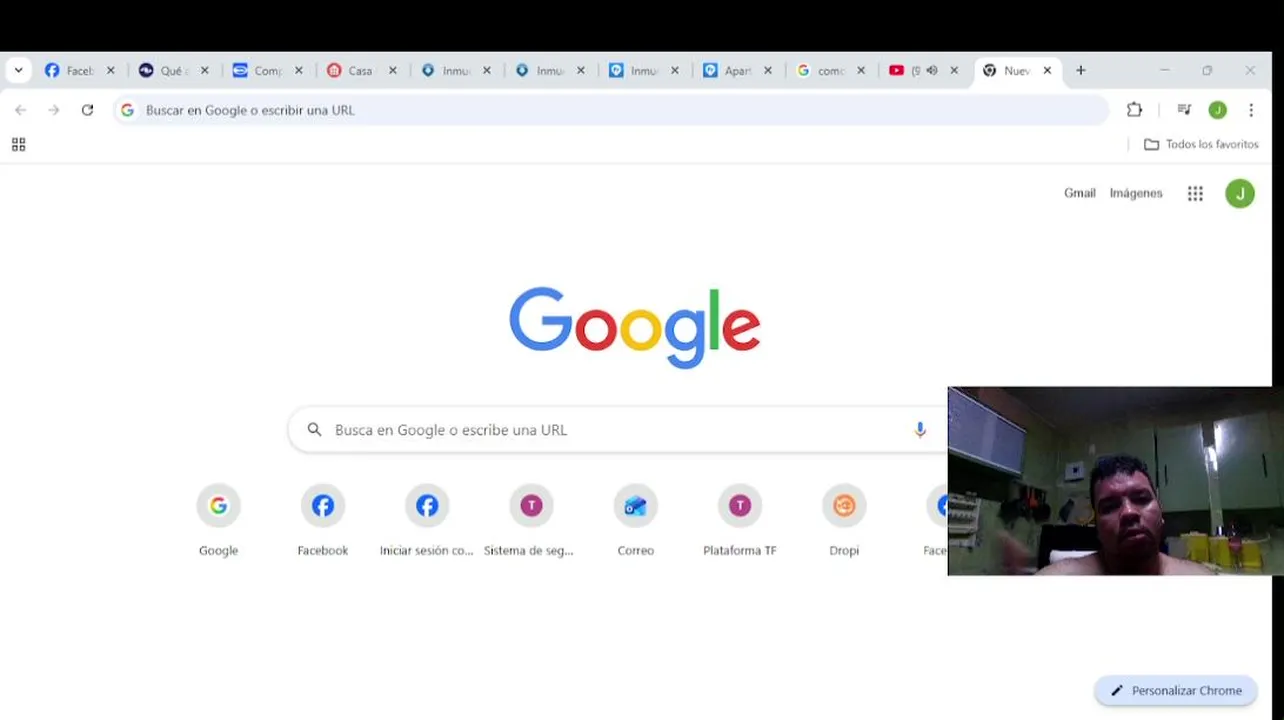Viewport: 1284px width, 720px height.
Task: Switch to the "Qué" tab
Action: [162, 71]
